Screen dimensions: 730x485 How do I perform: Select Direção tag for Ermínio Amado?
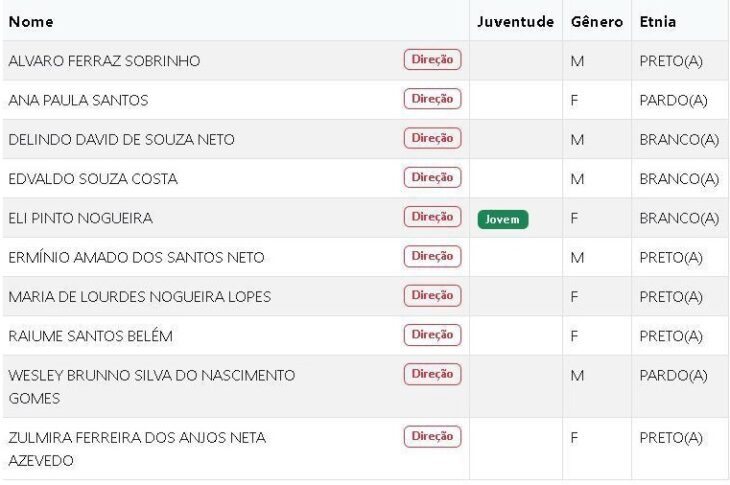click(x=432, y=256)
